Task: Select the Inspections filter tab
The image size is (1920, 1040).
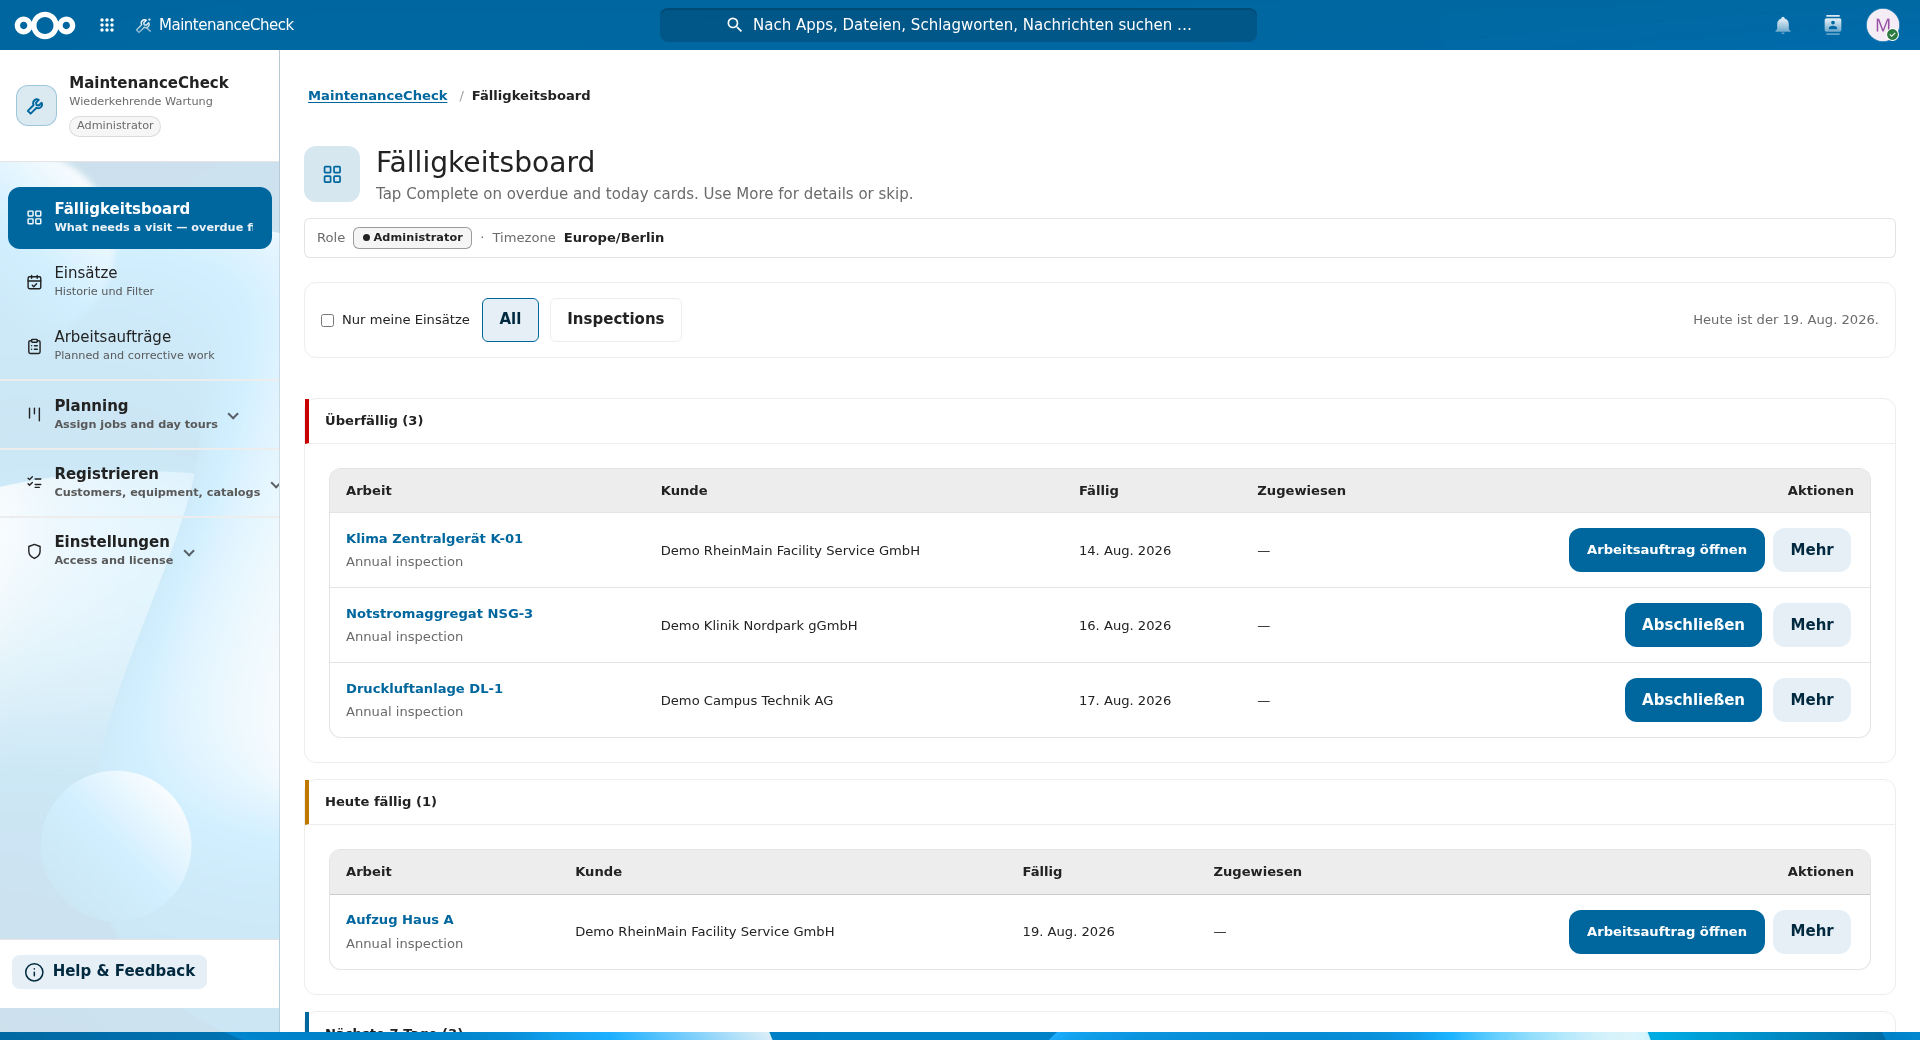Action: pos(615,320)
